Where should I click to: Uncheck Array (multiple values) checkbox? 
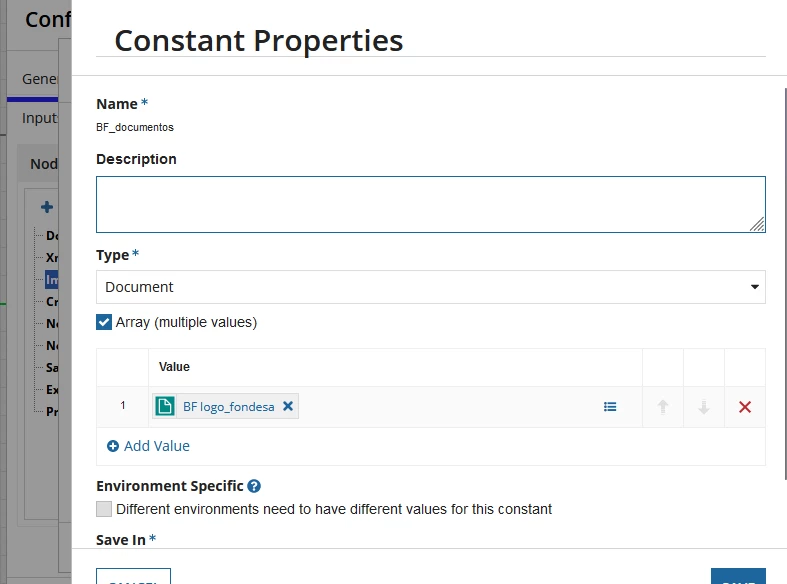[104, 322]
